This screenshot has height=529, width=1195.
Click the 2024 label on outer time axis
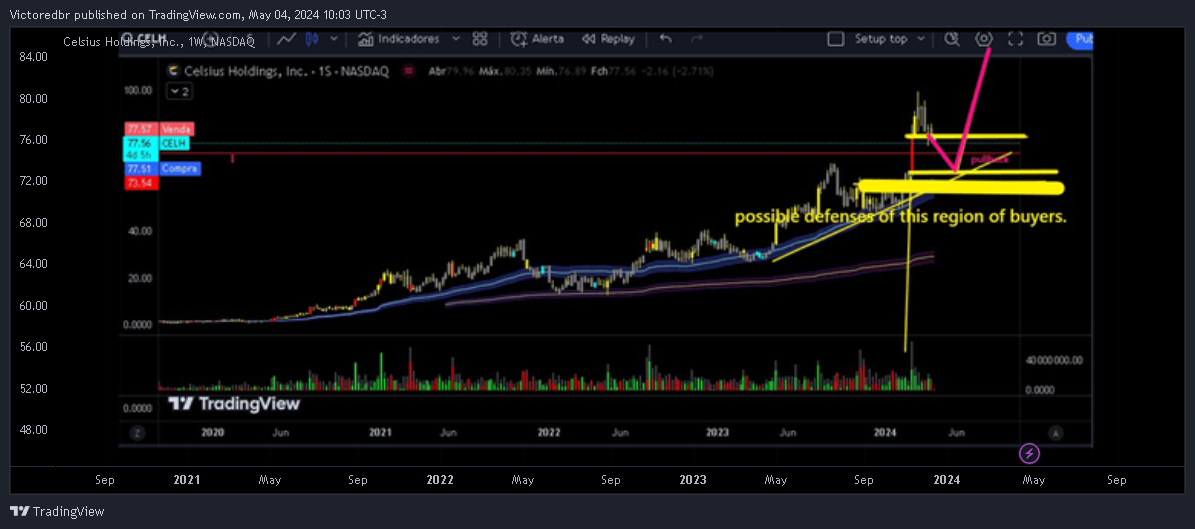point(947,480)
